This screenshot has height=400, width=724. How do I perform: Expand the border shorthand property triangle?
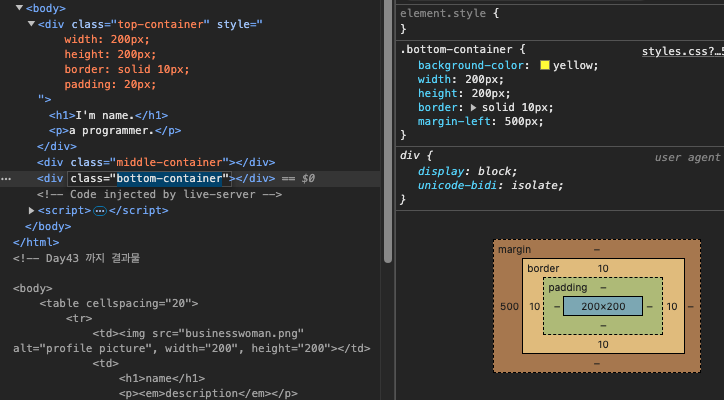[x=473, y=107]
